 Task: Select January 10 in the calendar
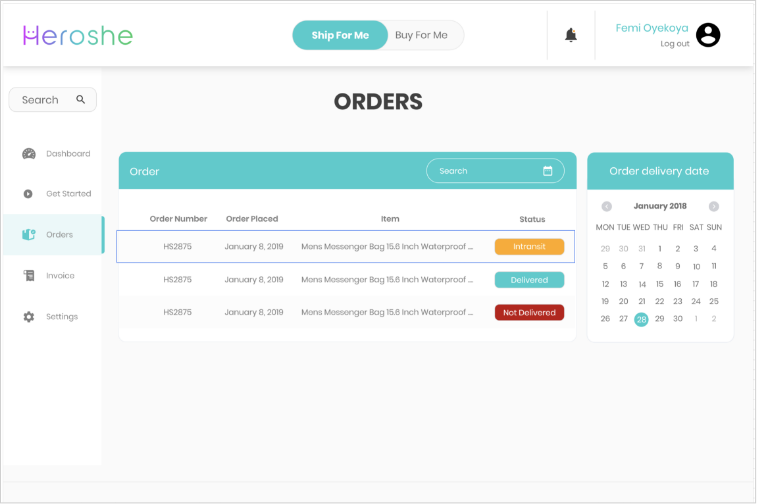(x=696, y=266)
